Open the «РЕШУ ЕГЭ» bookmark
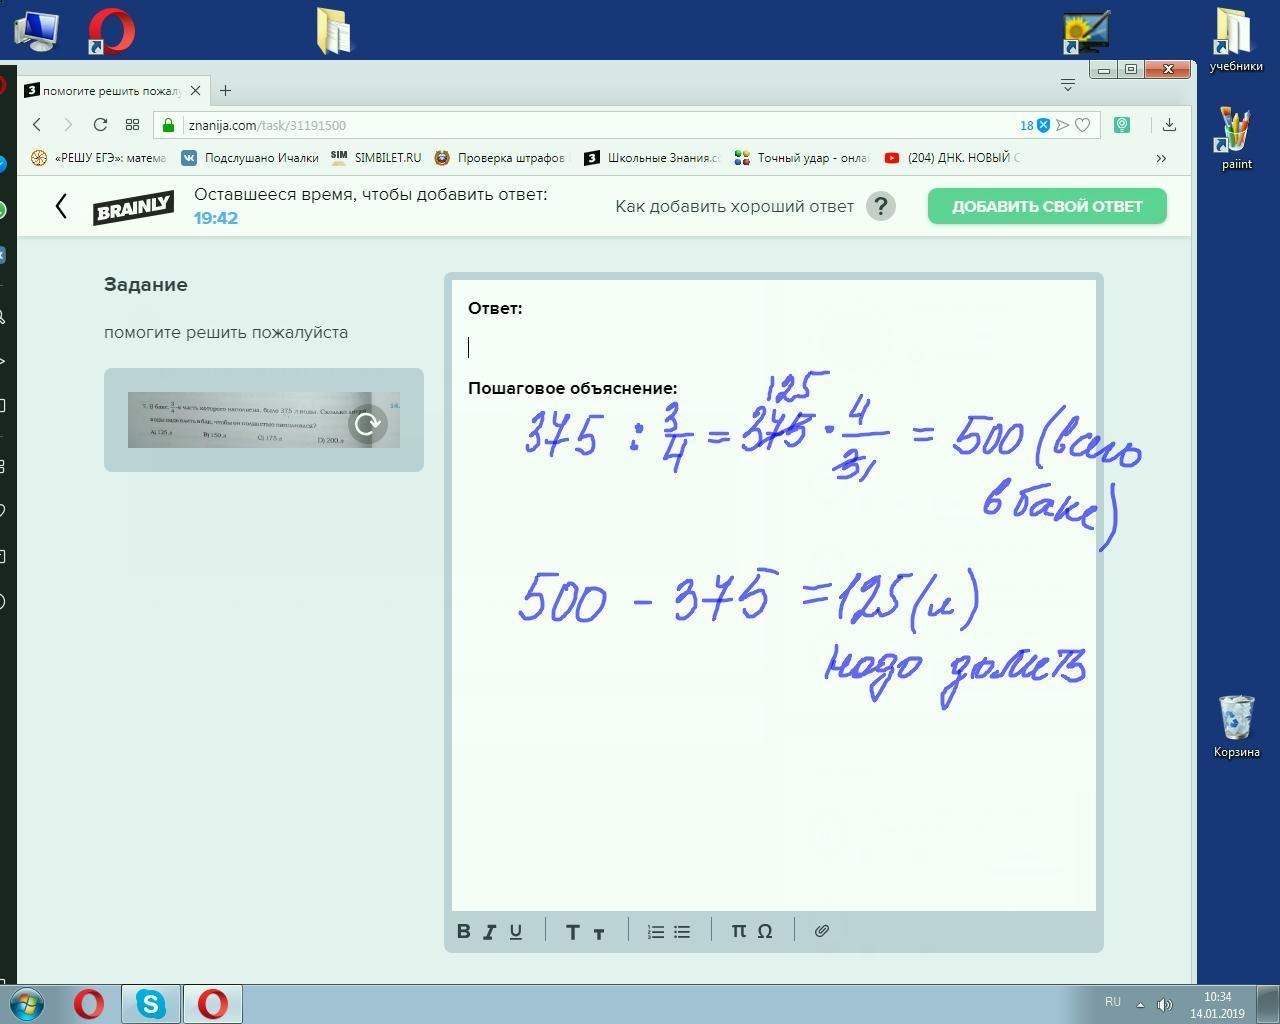The height and width of the screenshot is (1024, 1280). point(98,158)
